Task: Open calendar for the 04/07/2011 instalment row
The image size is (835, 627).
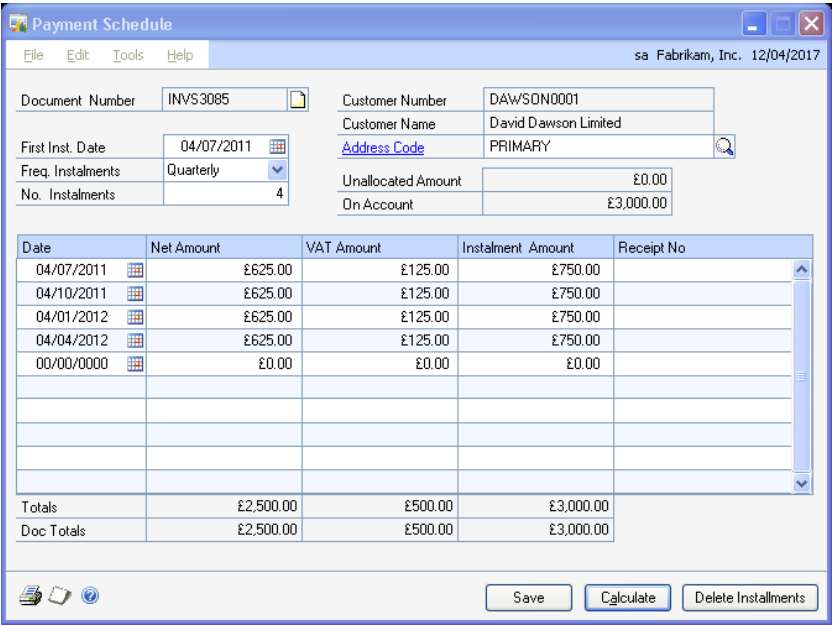Action: 134,268
